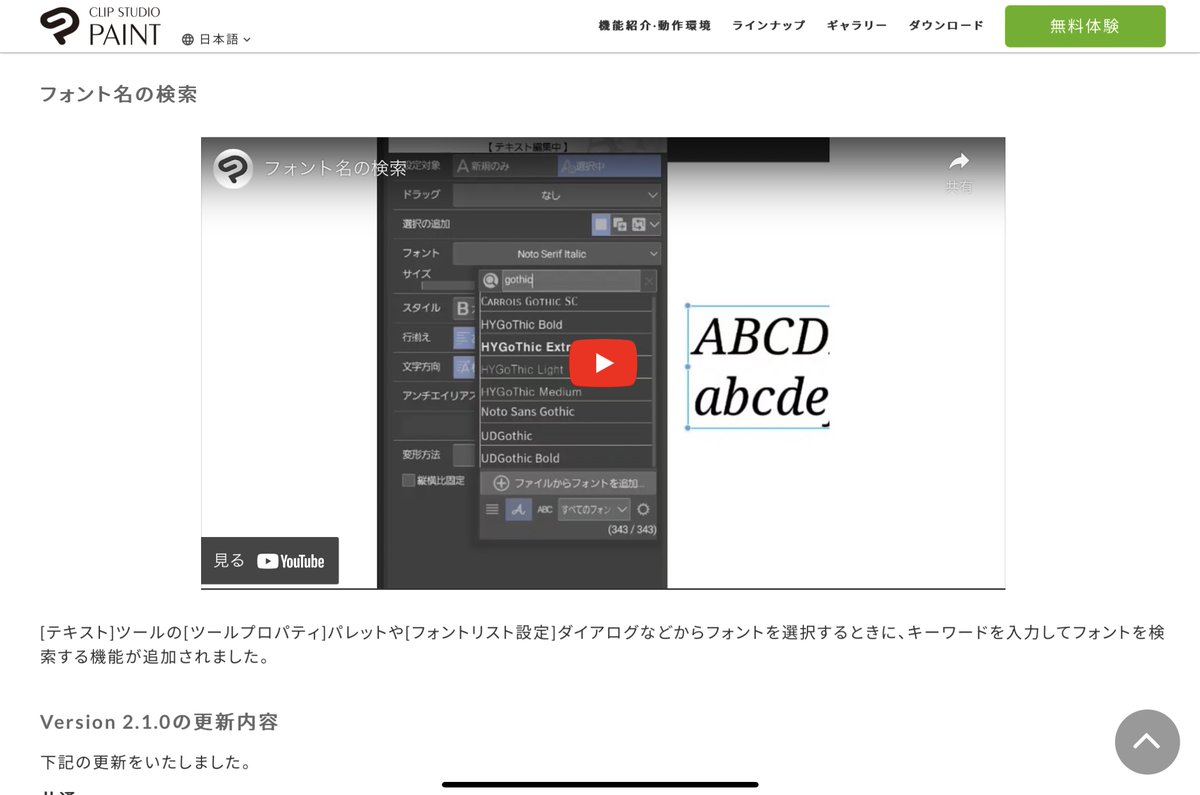This screenshot has height=795, width=1200.
Task: Click the bold B style icon
Action: (x=463, y=308)
